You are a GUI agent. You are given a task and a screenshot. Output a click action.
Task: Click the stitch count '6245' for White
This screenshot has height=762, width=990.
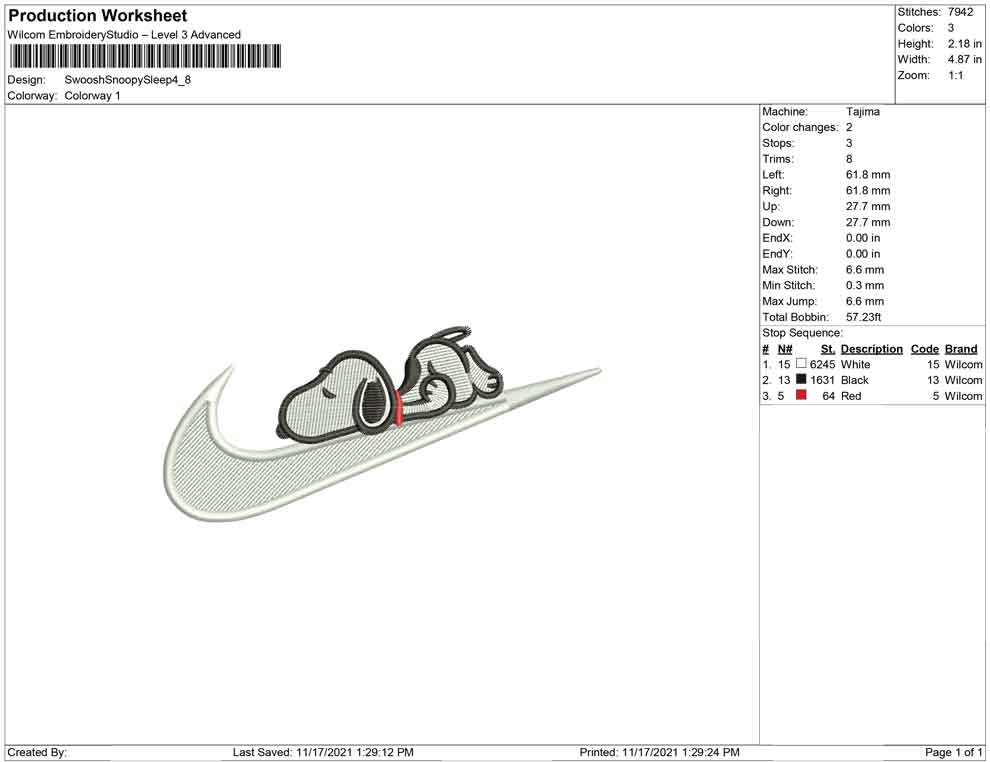coord(823,364)
